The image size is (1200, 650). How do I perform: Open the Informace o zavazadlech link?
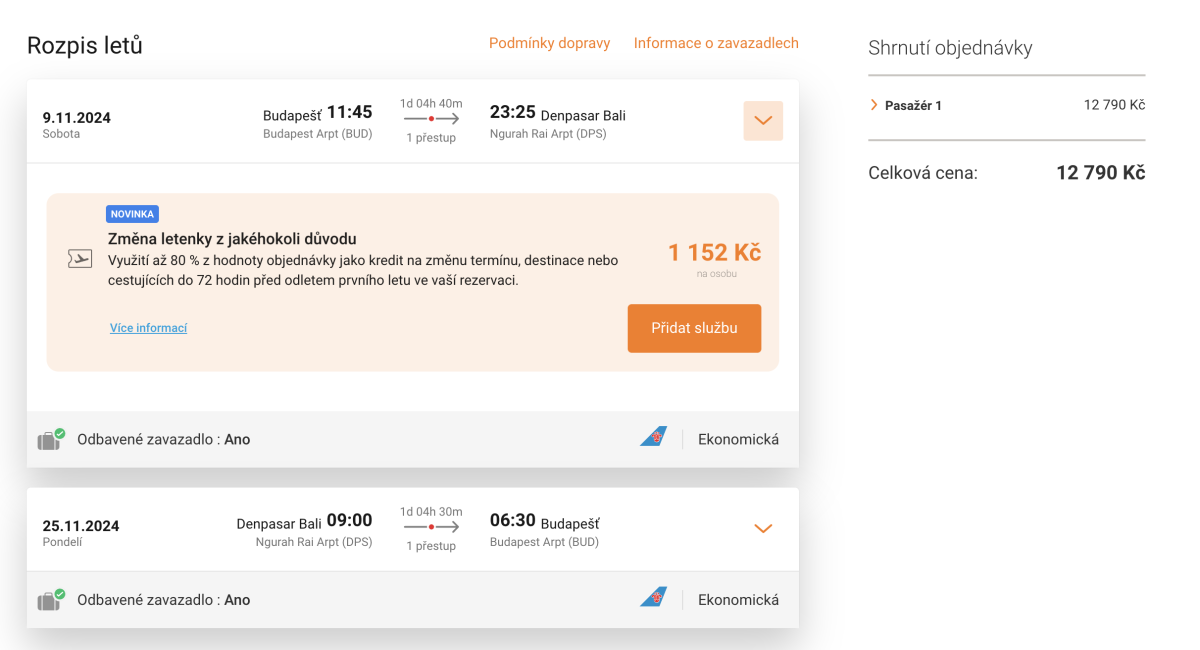coord(716,43)
